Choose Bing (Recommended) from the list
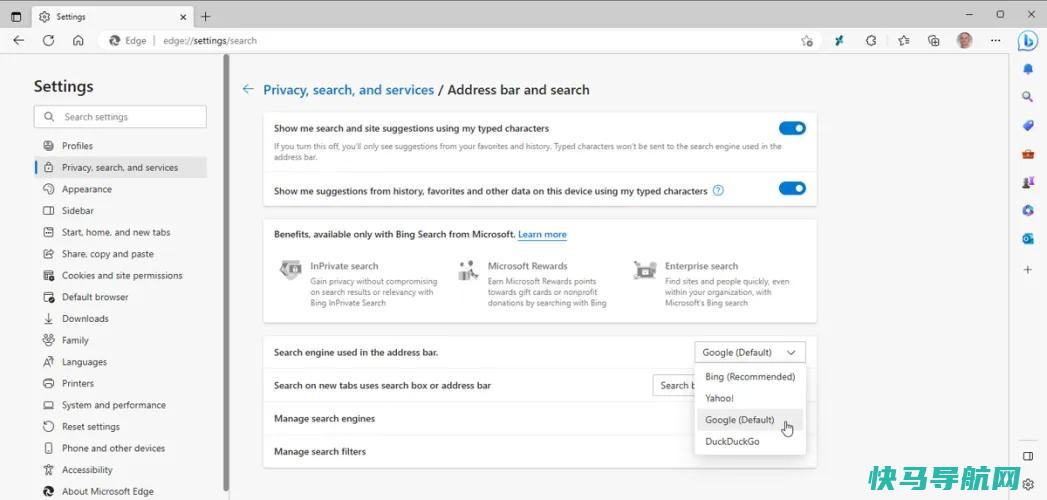 point(750,377)
